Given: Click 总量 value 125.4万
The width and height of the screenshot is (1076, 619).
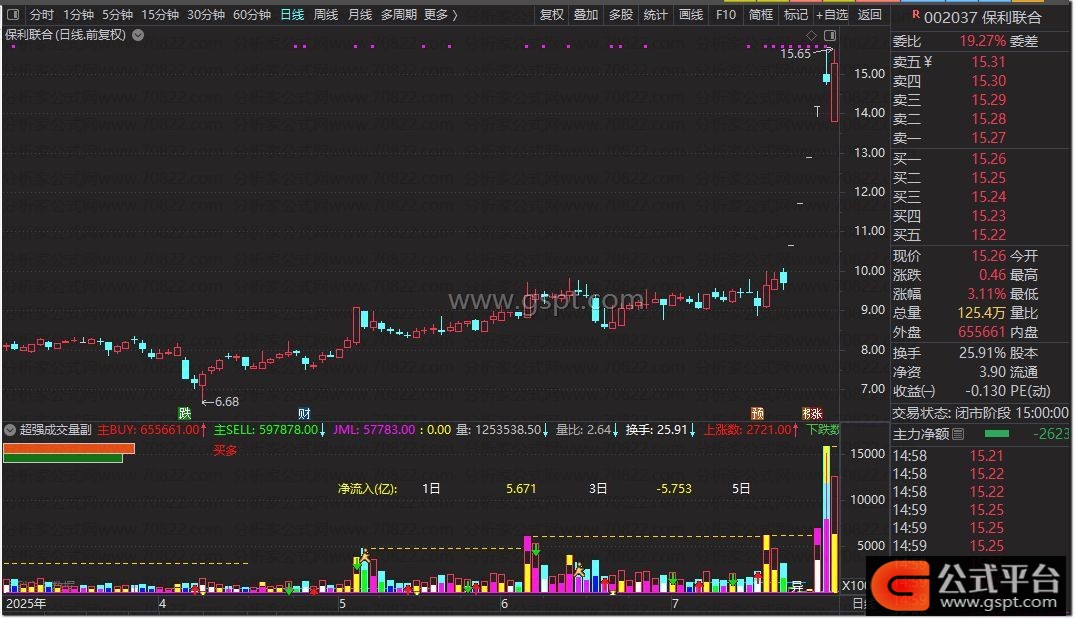Looking at the screenshot, I should [x=981, y=313].
